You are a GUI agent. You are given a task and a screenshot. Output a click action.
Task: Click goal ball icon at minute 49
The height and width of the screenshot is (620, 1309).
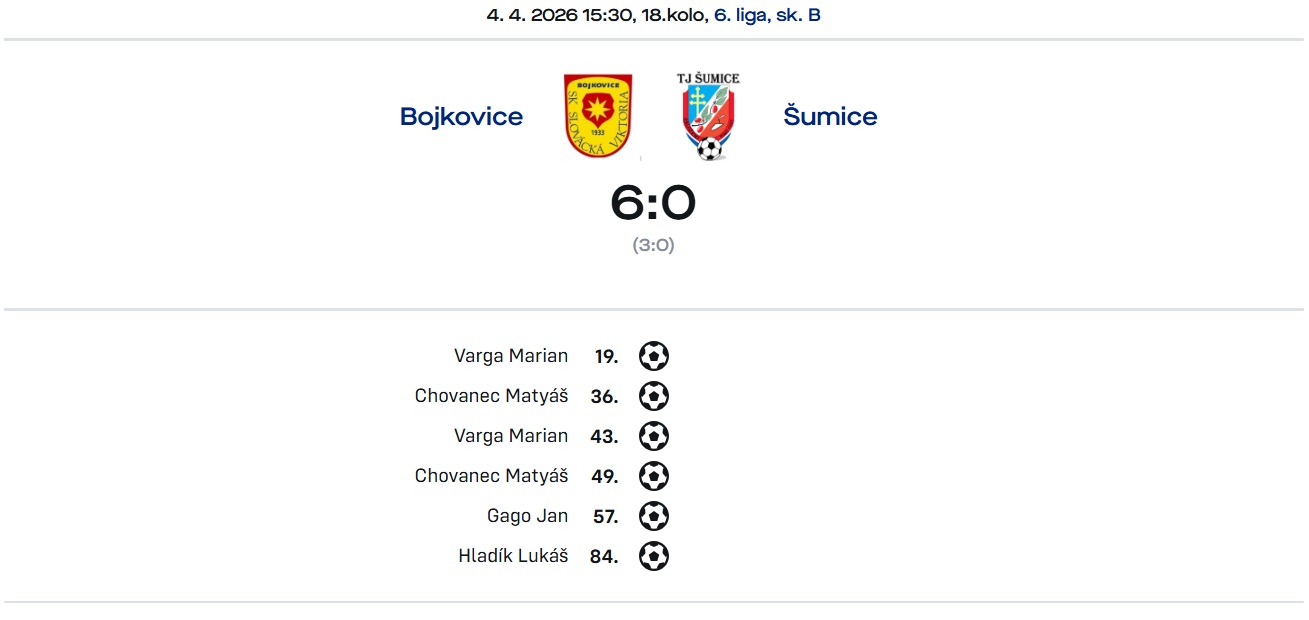point(653,476)
